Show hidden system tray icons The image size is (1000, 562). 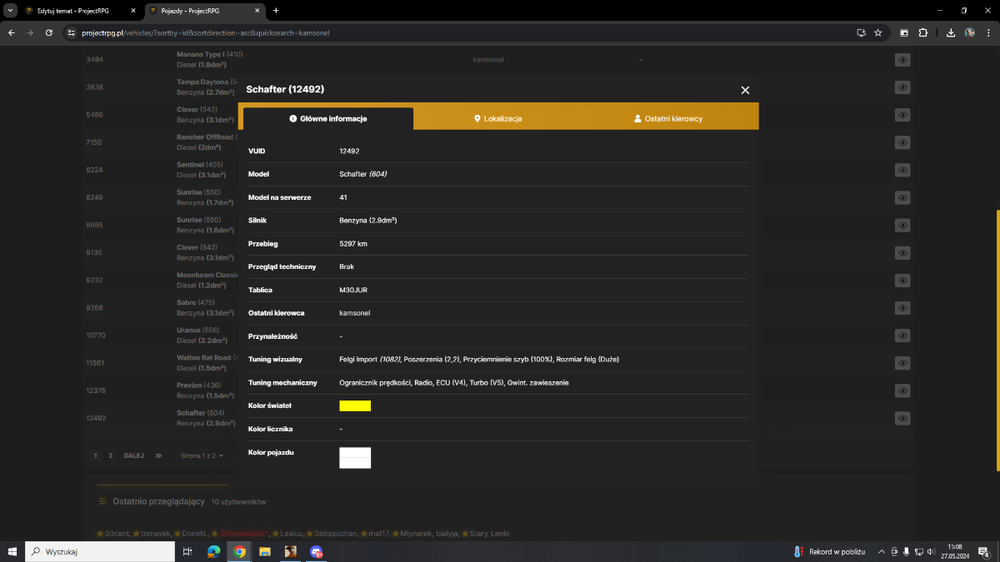pyautogui.click(x=881, y=552)
